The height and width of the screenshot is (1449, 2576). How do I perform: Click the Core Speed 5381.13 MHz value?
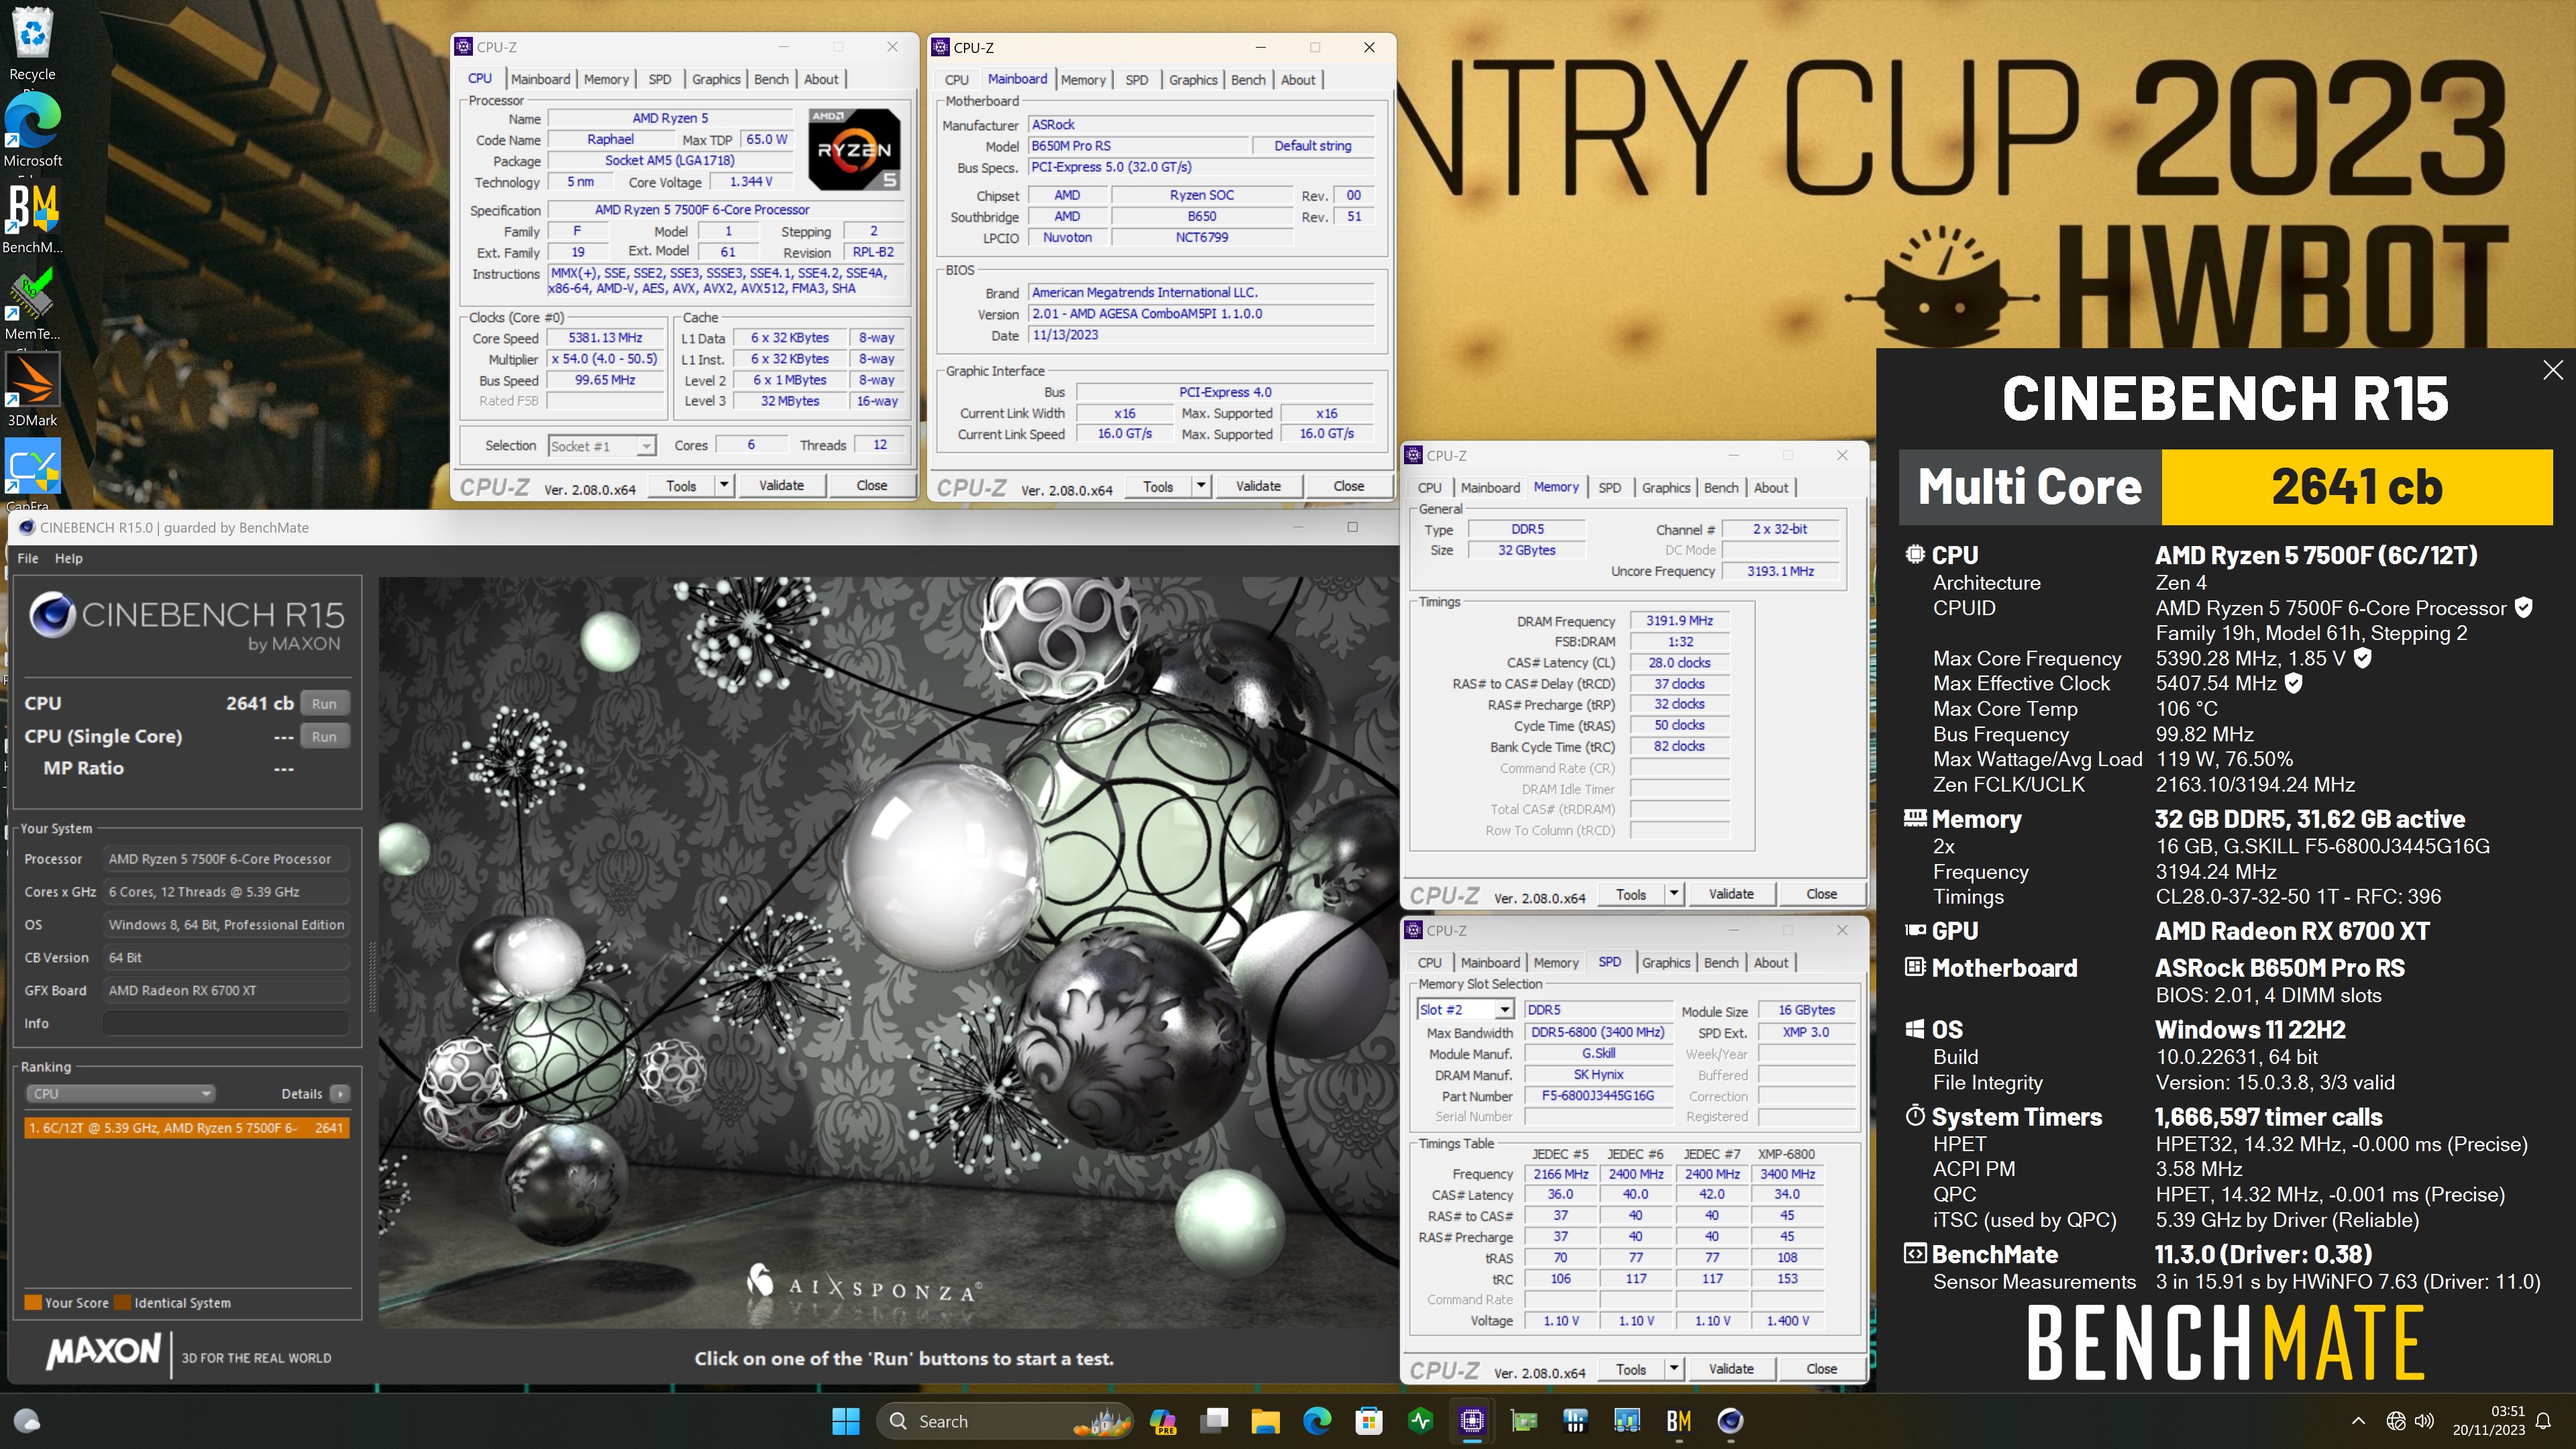pyautogui.click(x=605, y=338)
